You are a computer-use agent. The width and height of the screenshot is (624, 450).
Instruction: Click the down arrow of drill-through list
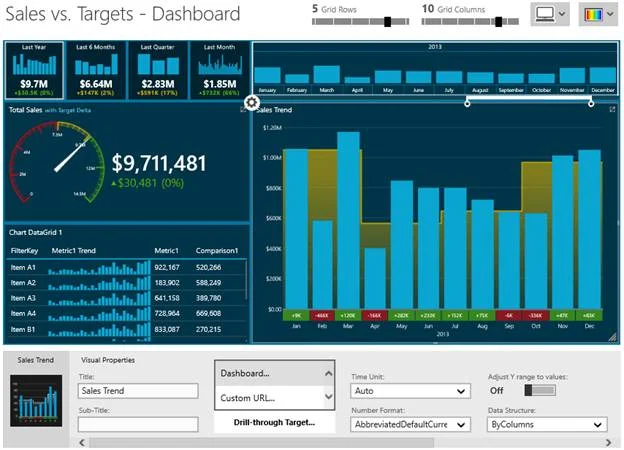(x=328, y=397)
